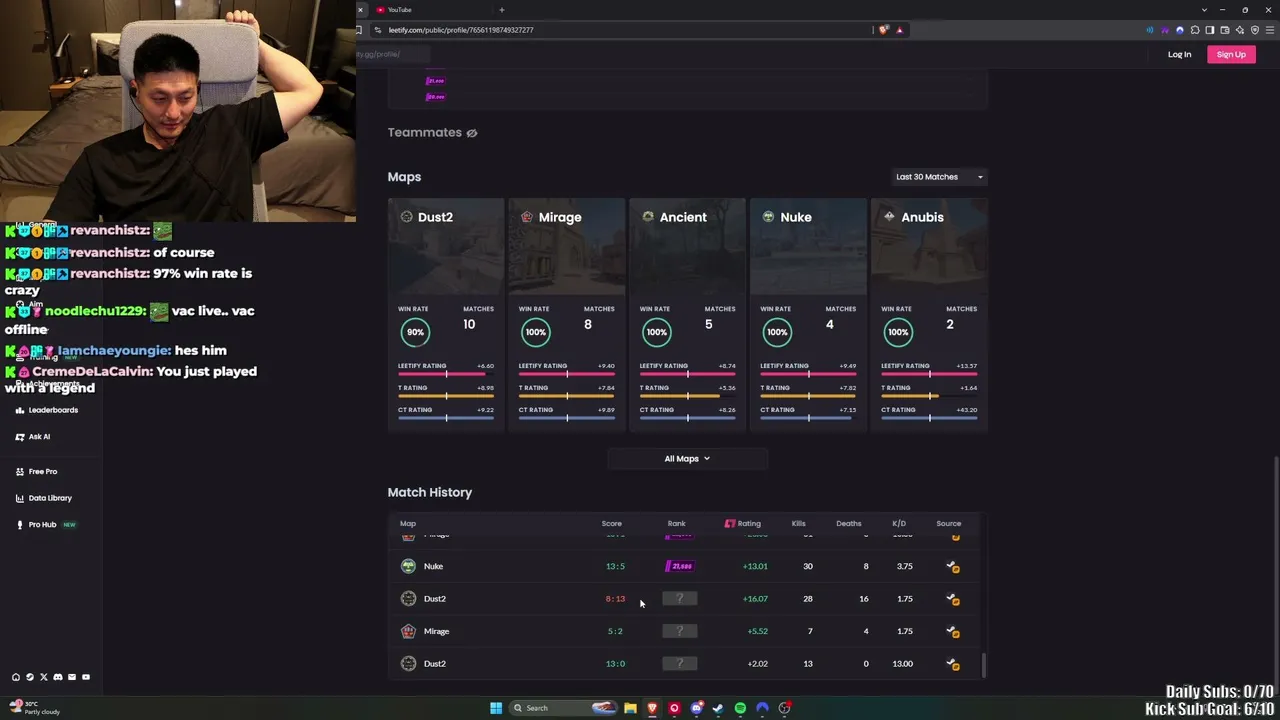Open the YouTube icon in the sidebar footer
The width and height of the screenshot is (1280, 720).
point(86,678)
